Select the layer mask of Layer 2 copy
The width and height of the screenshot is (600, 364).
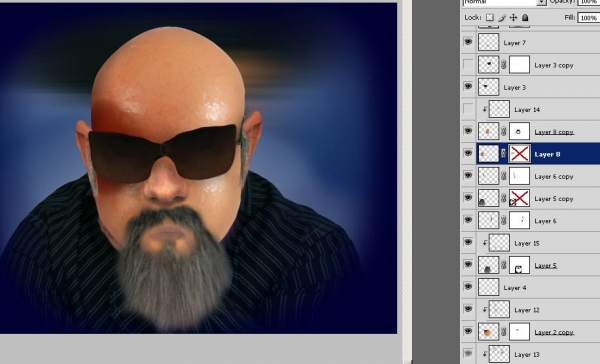coord(519,331)
